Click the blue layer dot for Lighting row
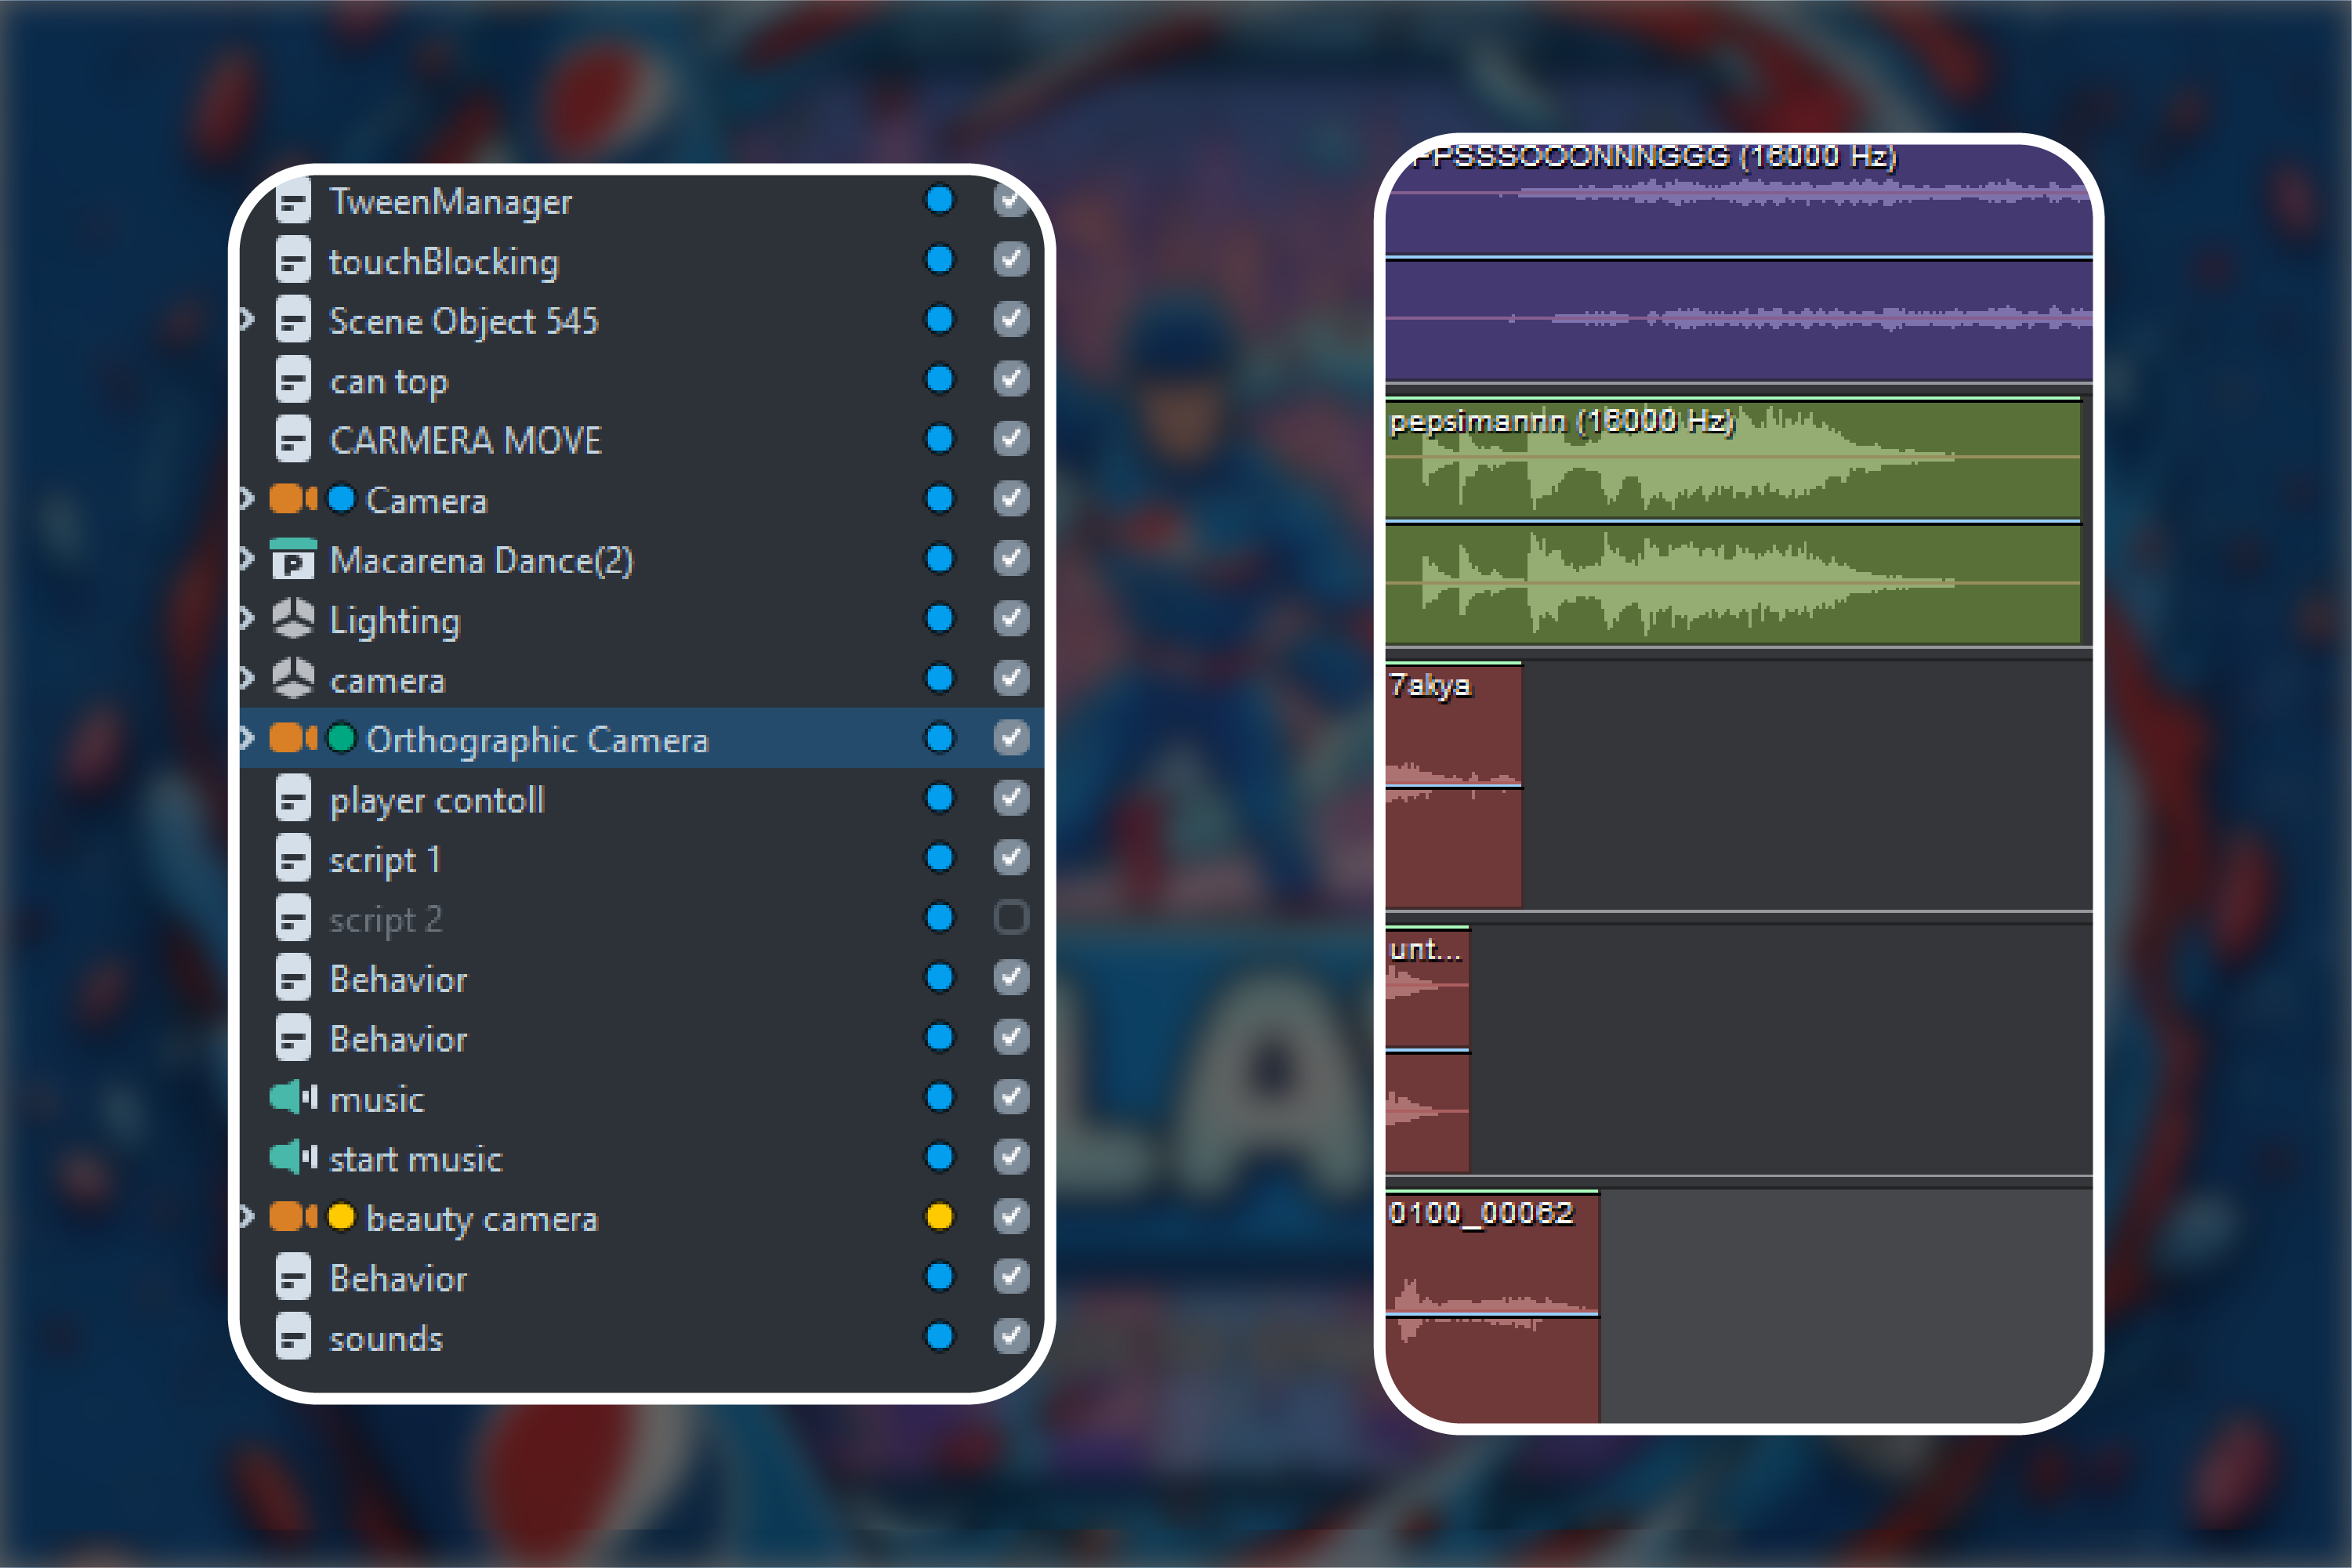The image size is (2352, 1568). pyautogui.click(x=939, y=619)
